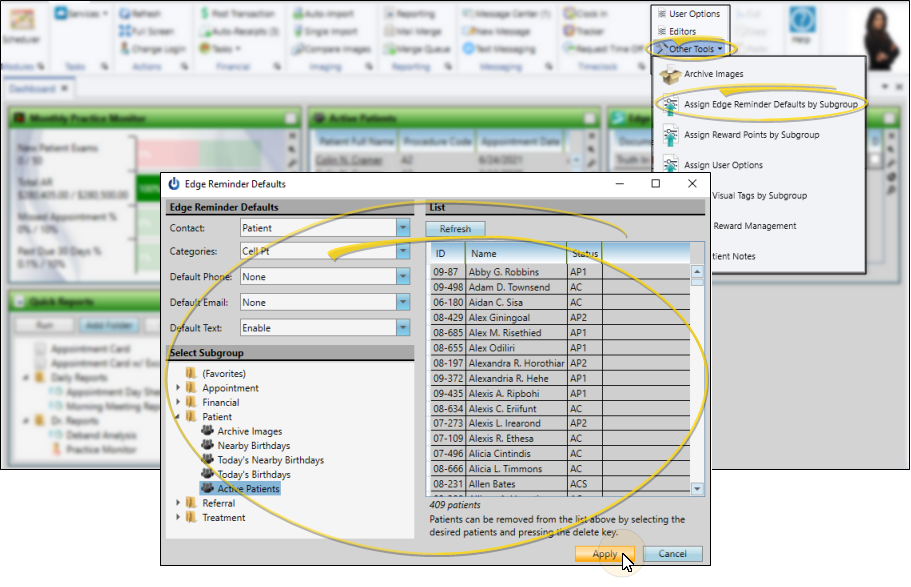Screen dimensions: 911x587
Task: Expand the Appointment folder in subgroup tree
Action: pyautogui.click(x=178, y=388)
